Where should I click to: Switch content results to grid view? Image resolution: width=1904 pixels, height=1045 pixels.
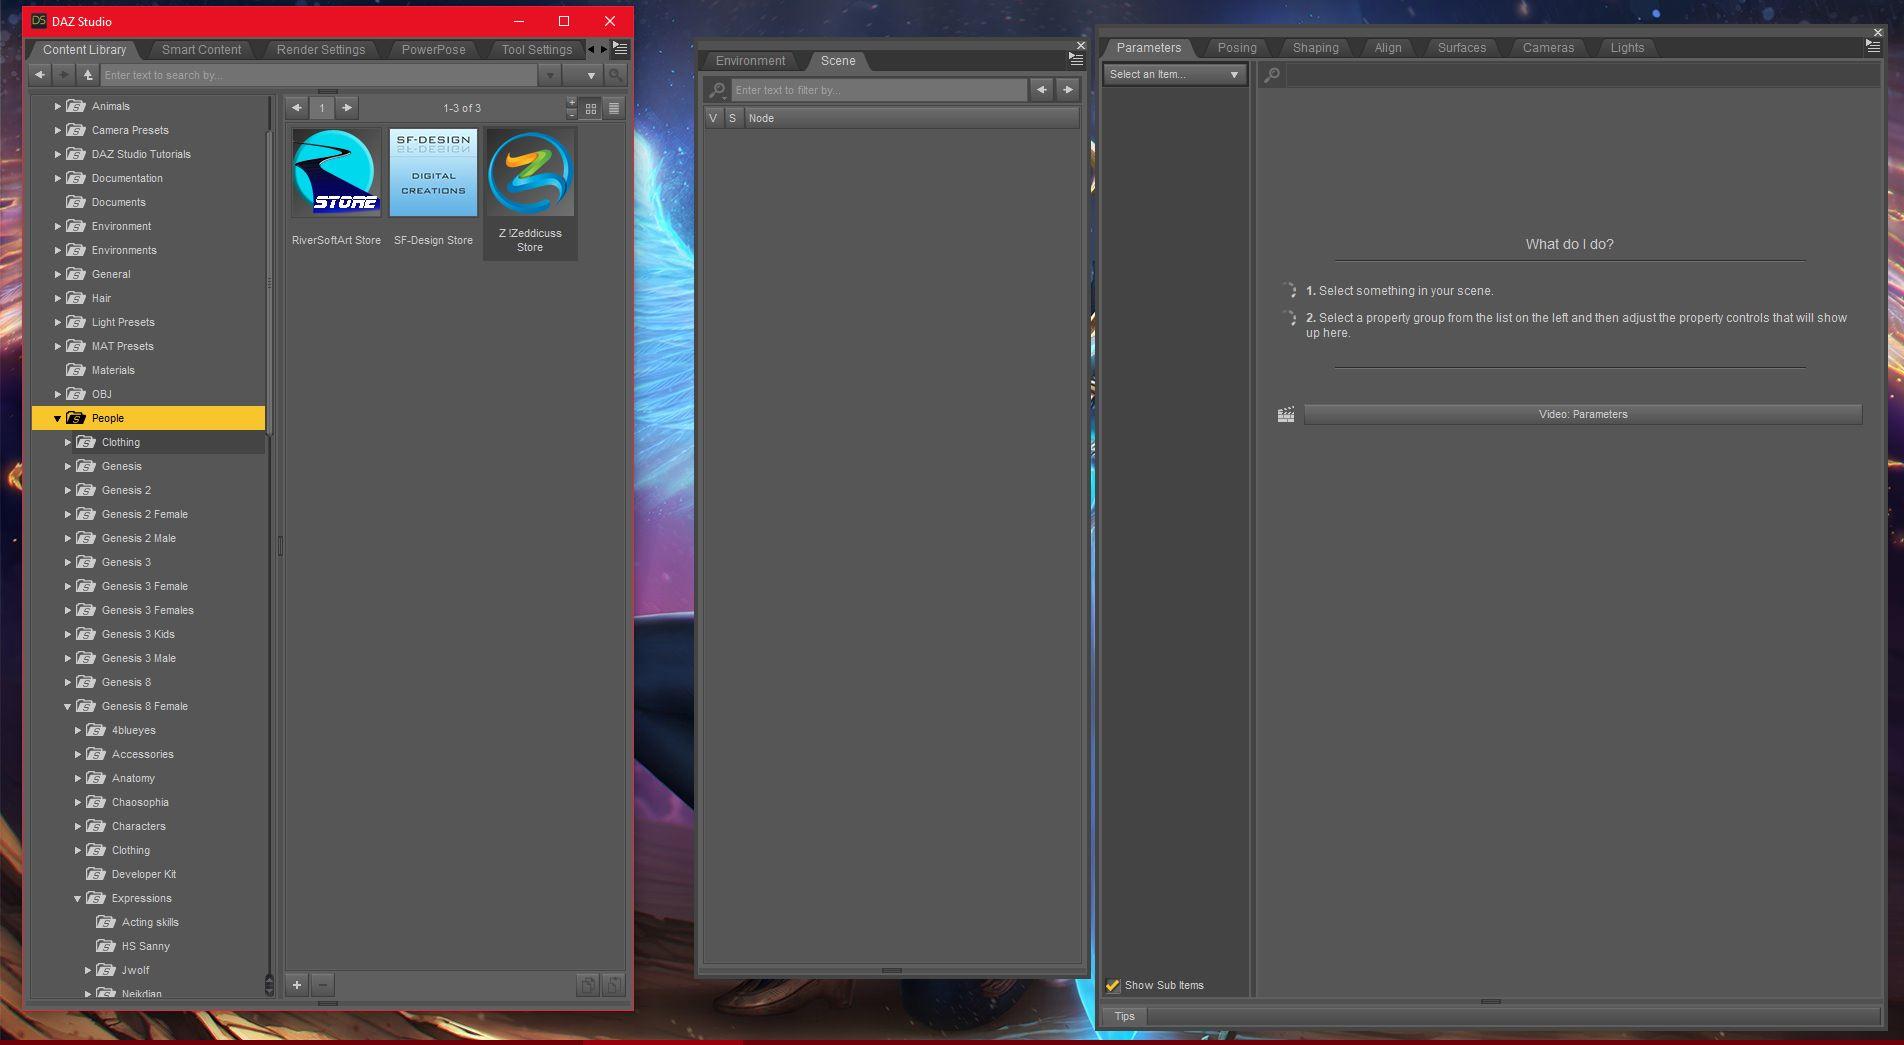[x=591, y=108]
